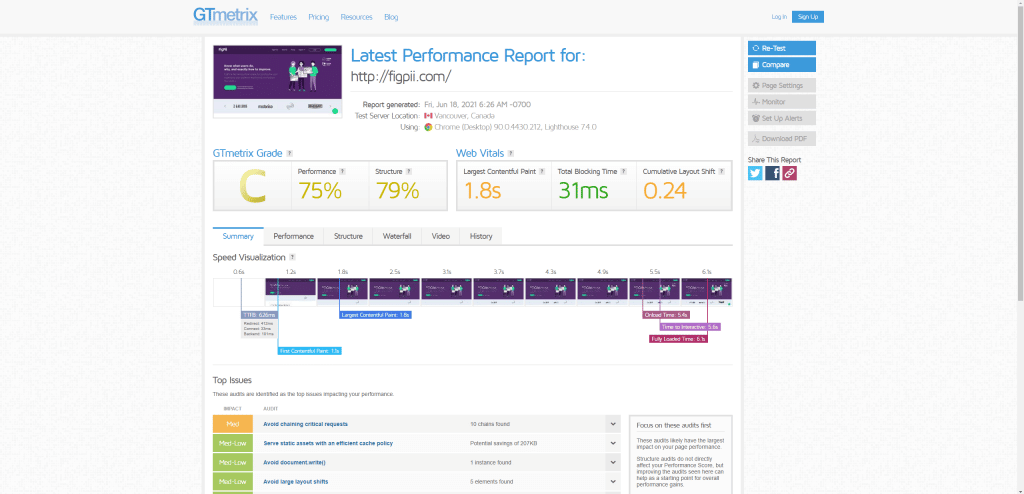The image size is (1024, 494).
Task: Click the Log In link
Action: pyautogui.click(x=779, y=17)
